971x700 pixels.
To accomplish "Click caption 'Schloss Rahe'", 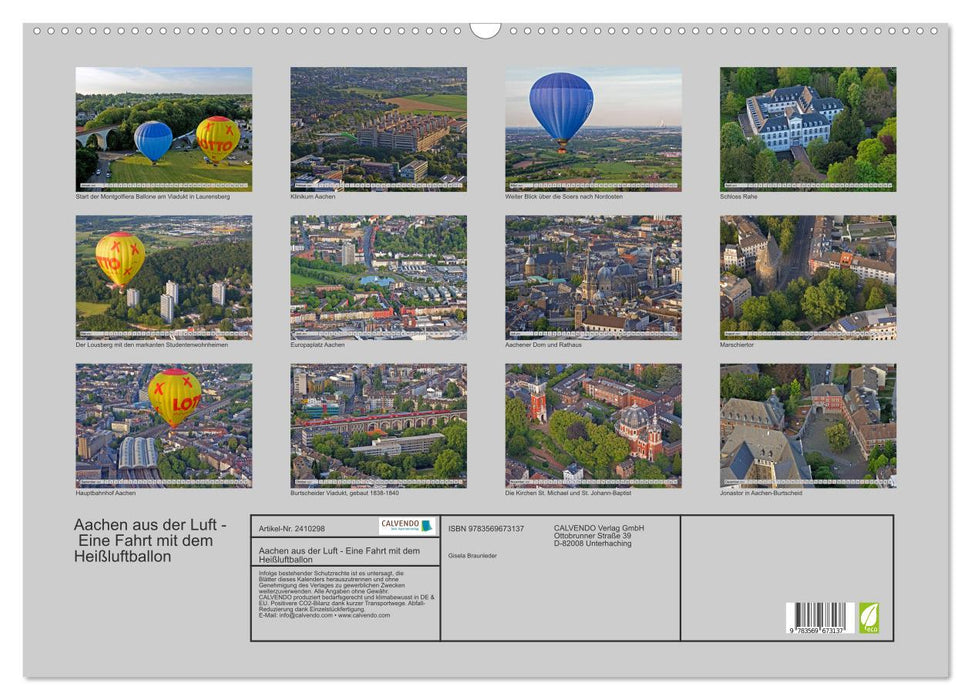I will click(738, 196).
